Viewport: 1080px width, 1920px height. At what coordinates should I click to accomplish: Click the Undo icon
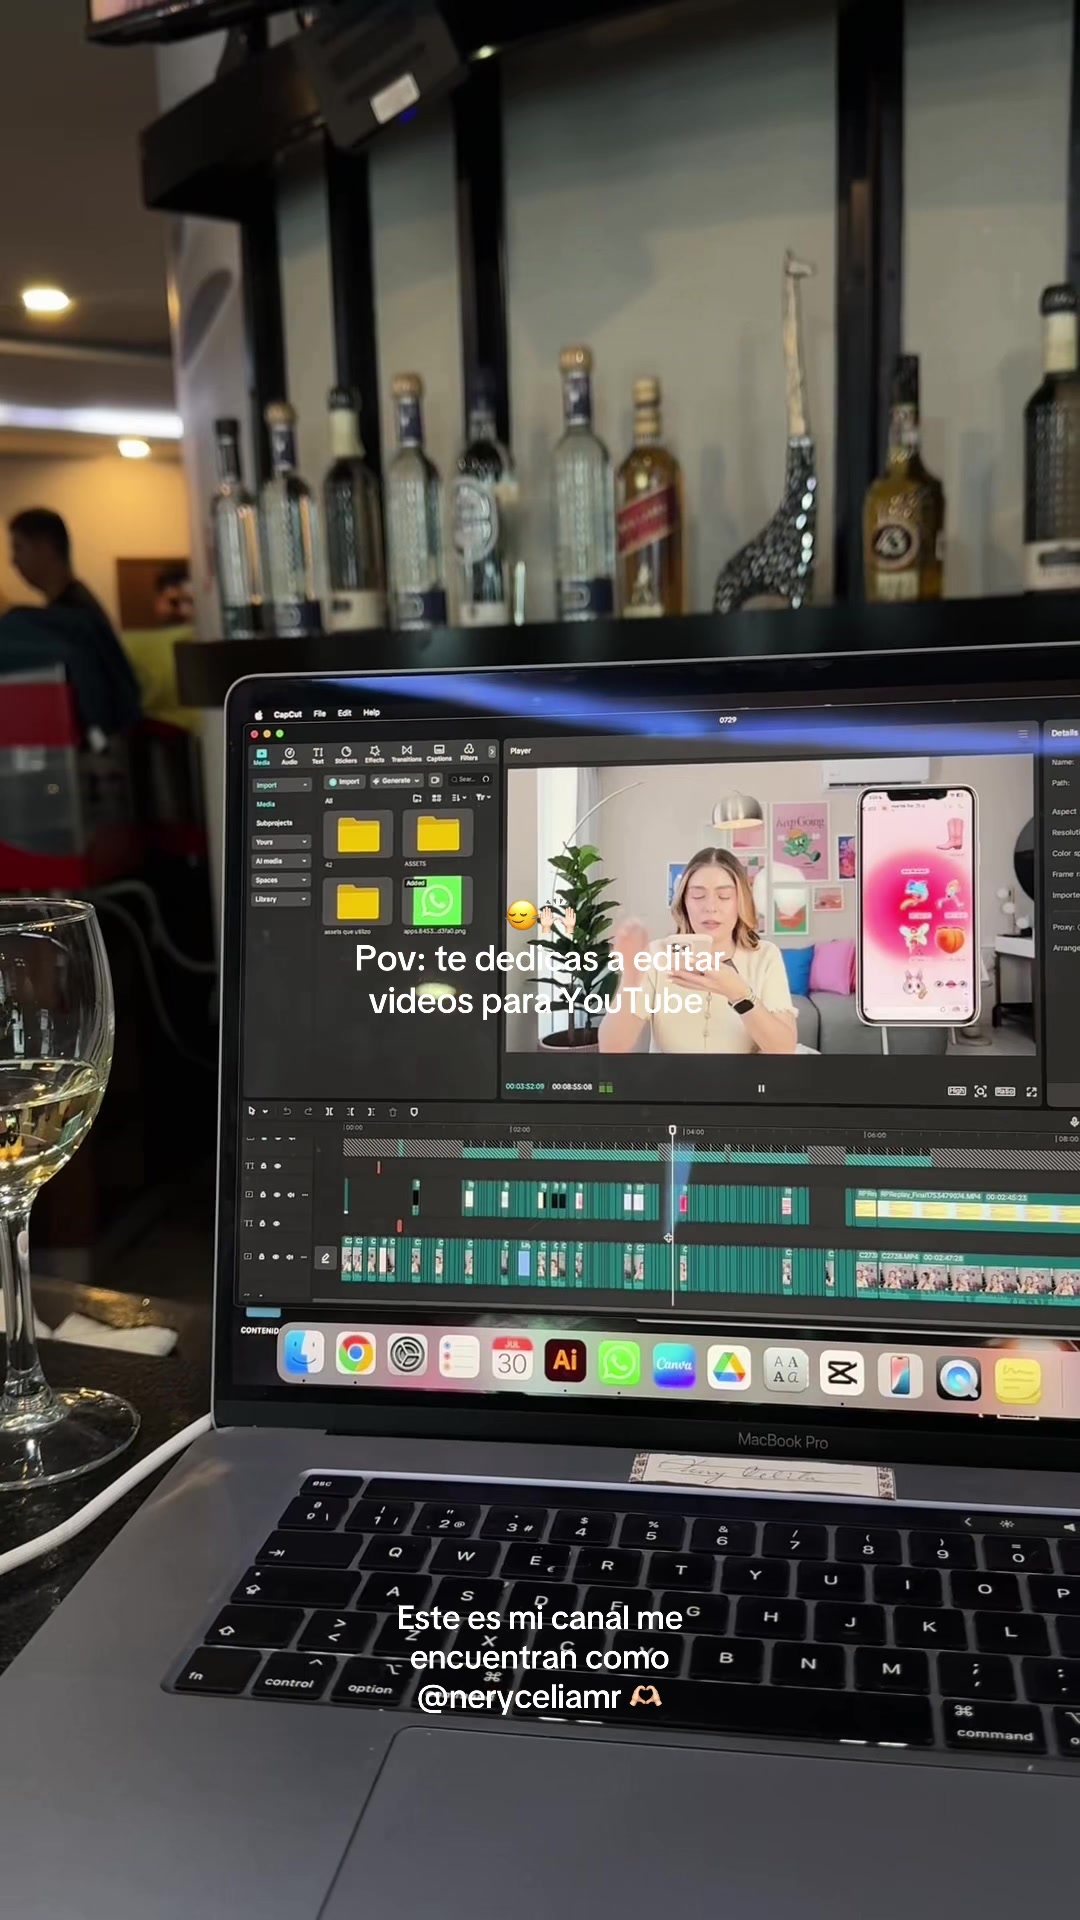pos(287,1111)
